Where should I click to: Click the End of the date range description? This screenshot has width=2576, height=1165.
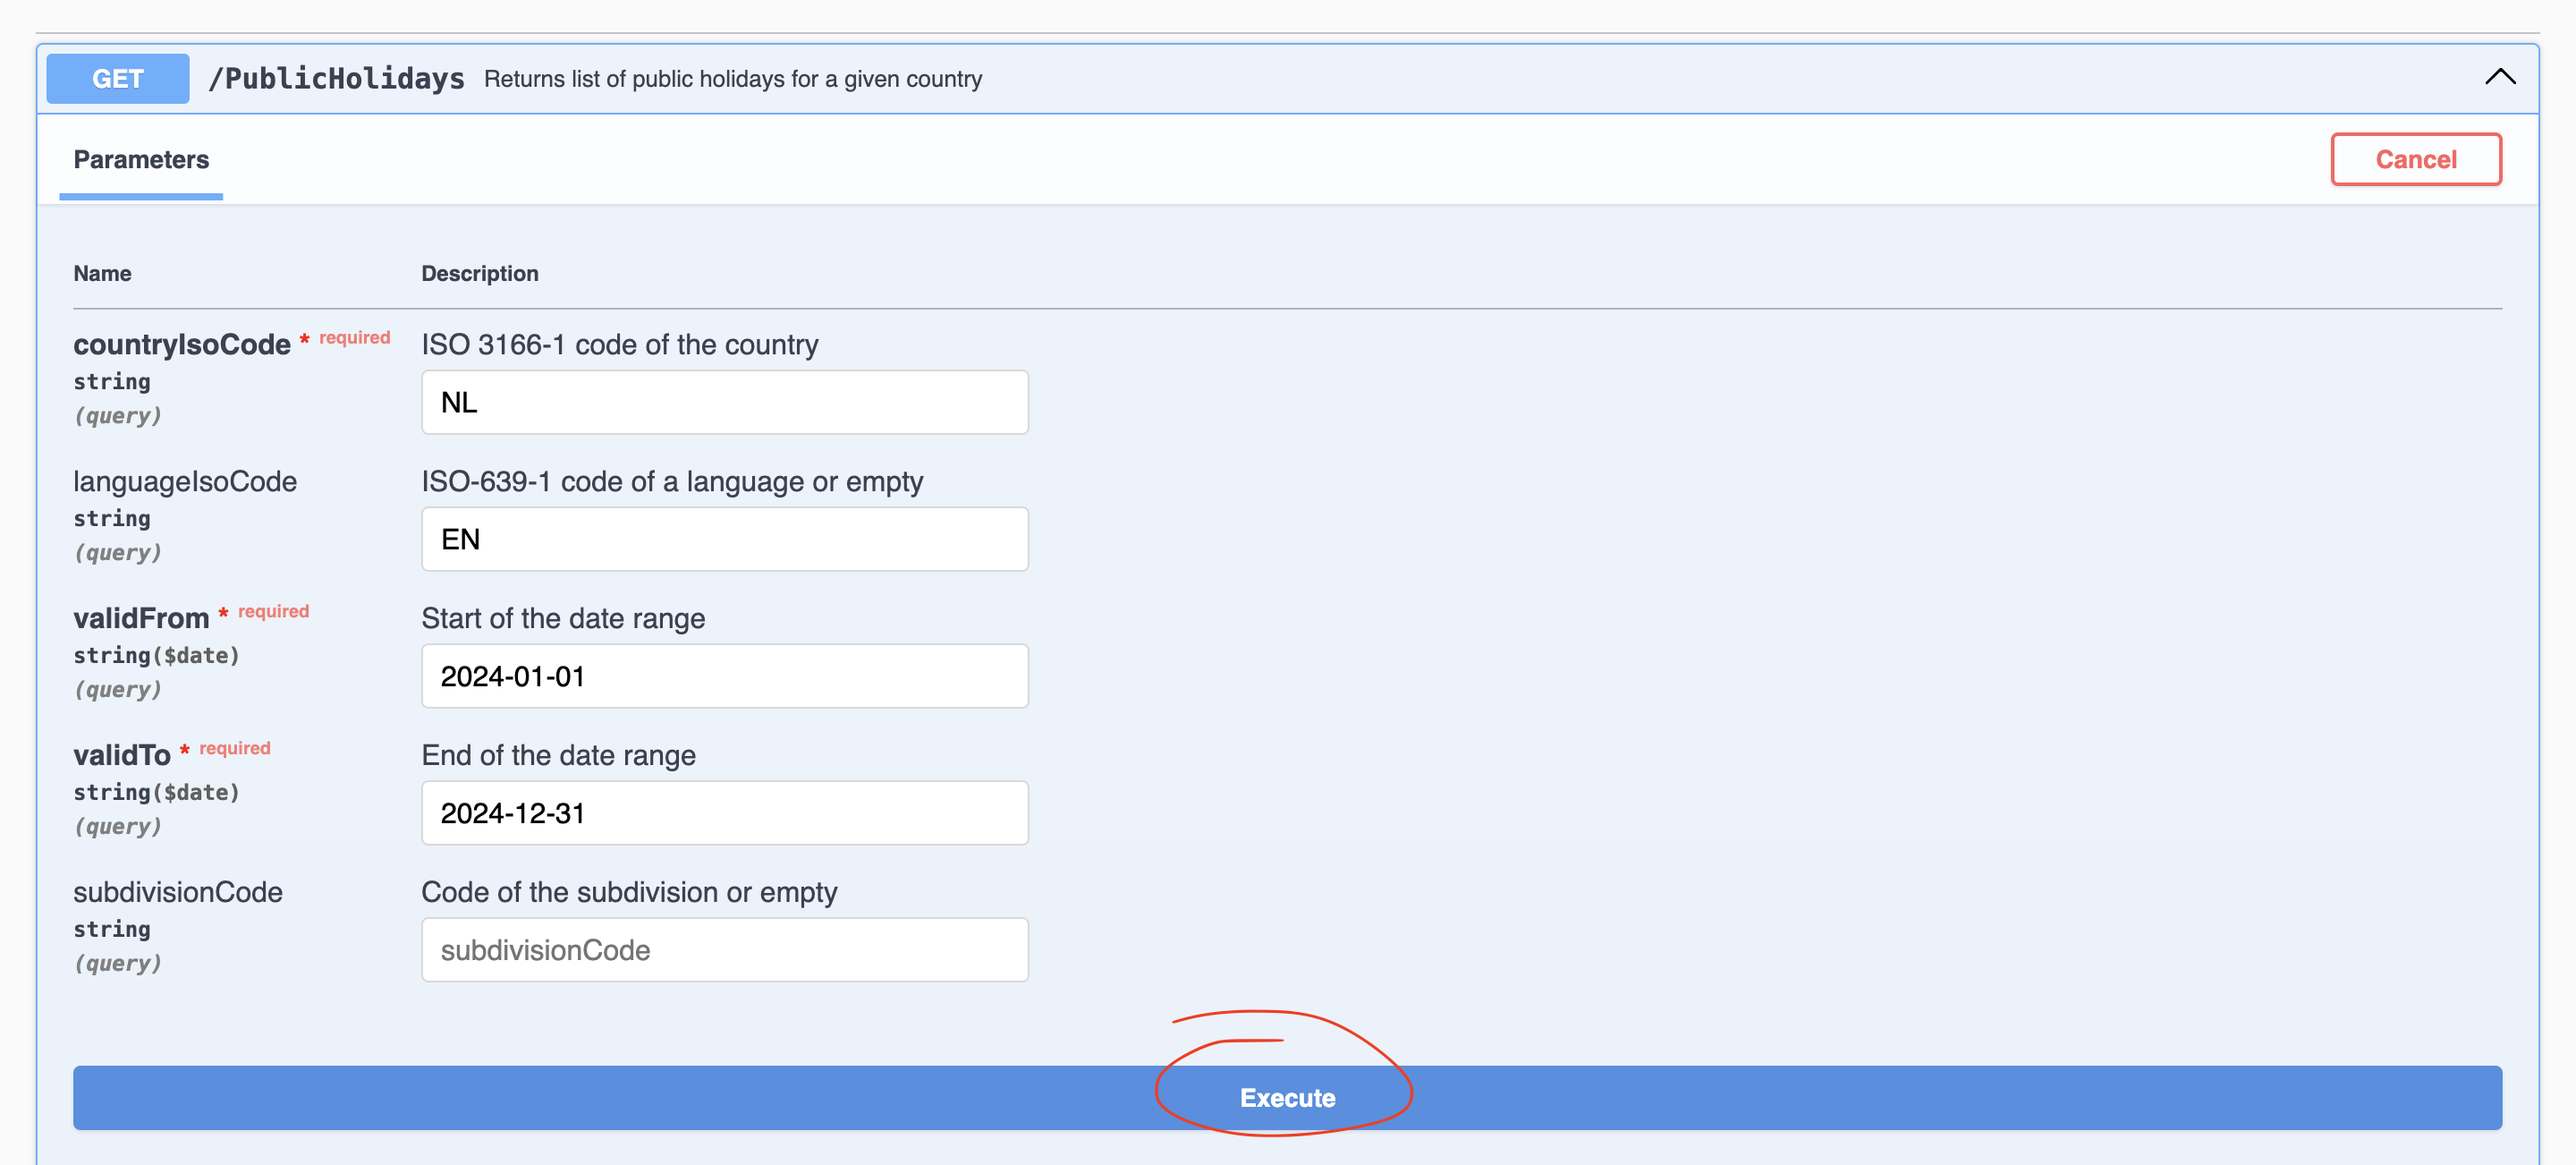tap(558, 756)
